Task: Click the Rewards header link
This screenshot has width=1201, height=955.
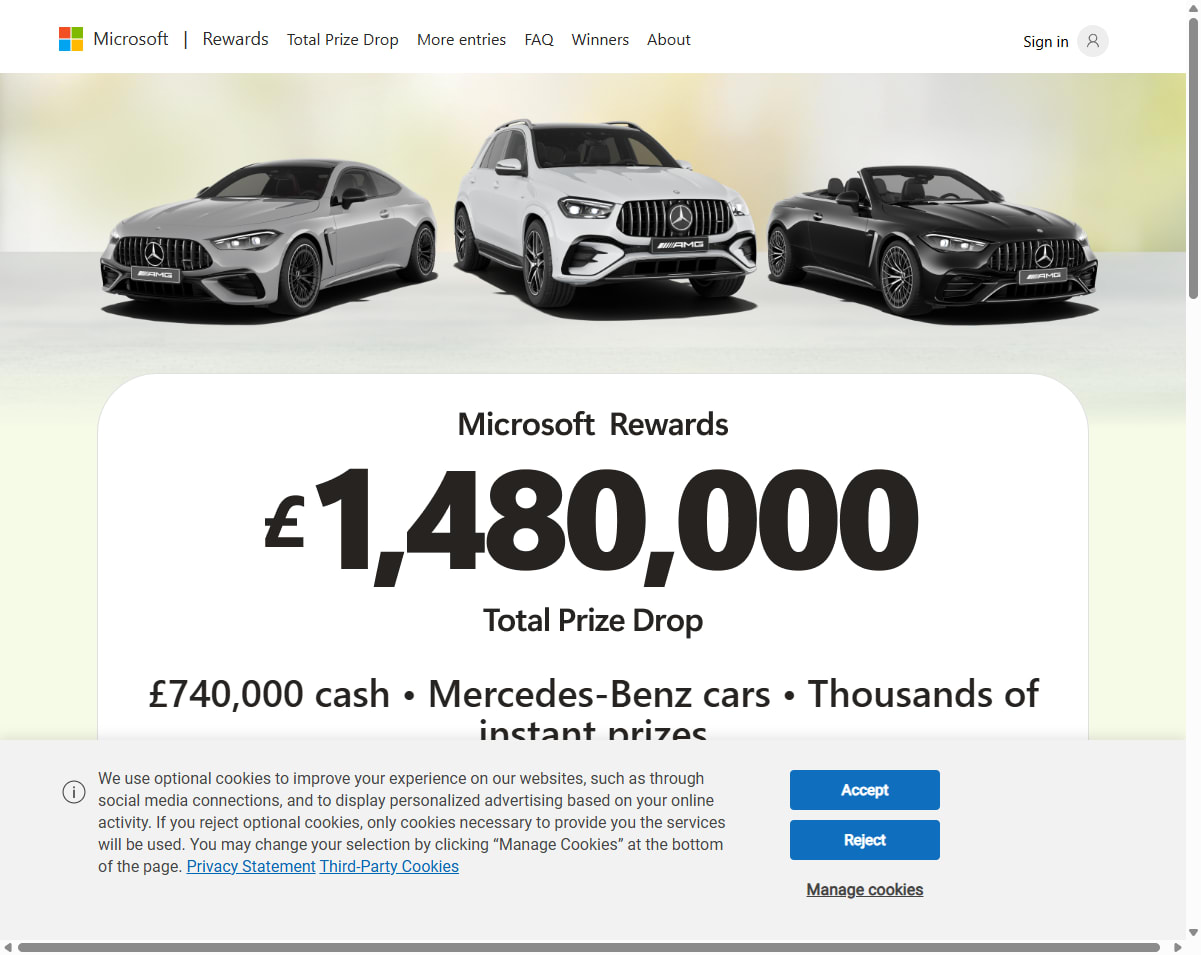Action: 235,39
